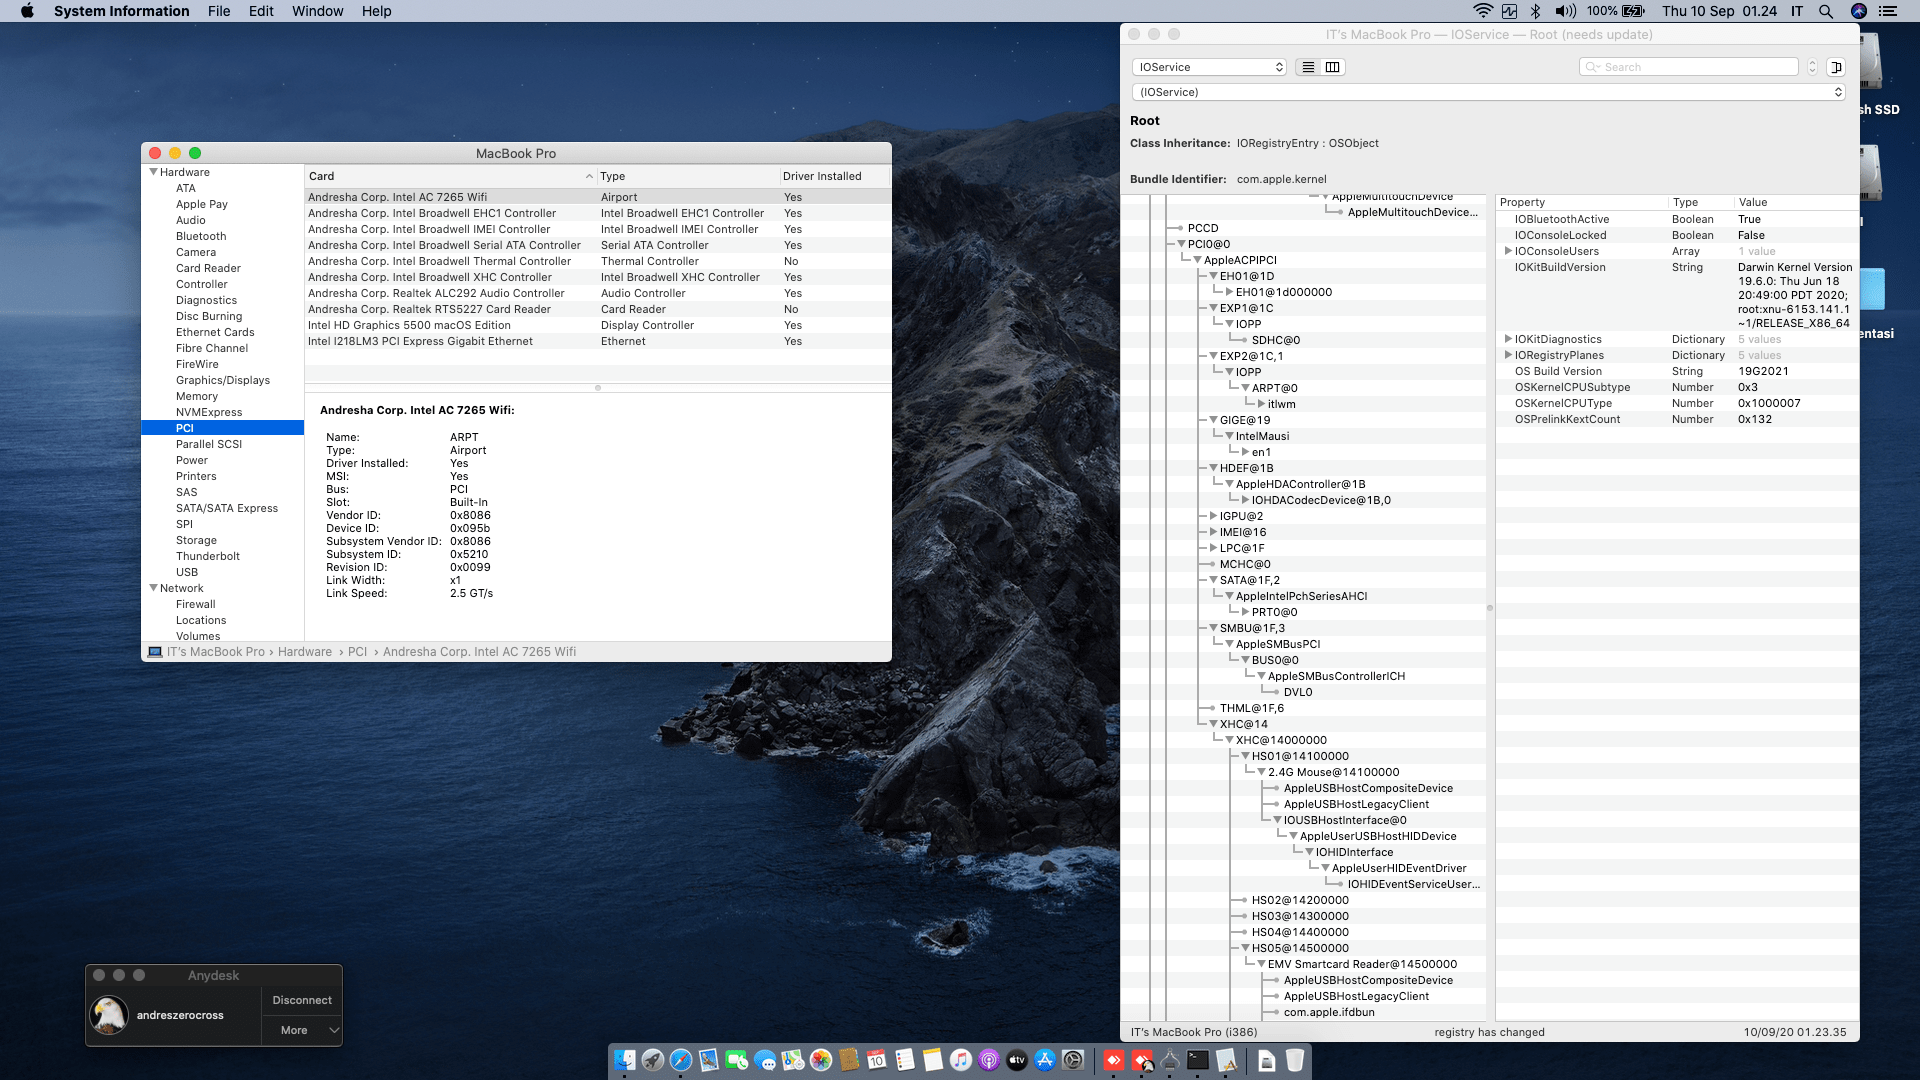Open the Anydesk More dropdown
Viewport: 1920px width, 1080px height.
tap(303, 1030)
